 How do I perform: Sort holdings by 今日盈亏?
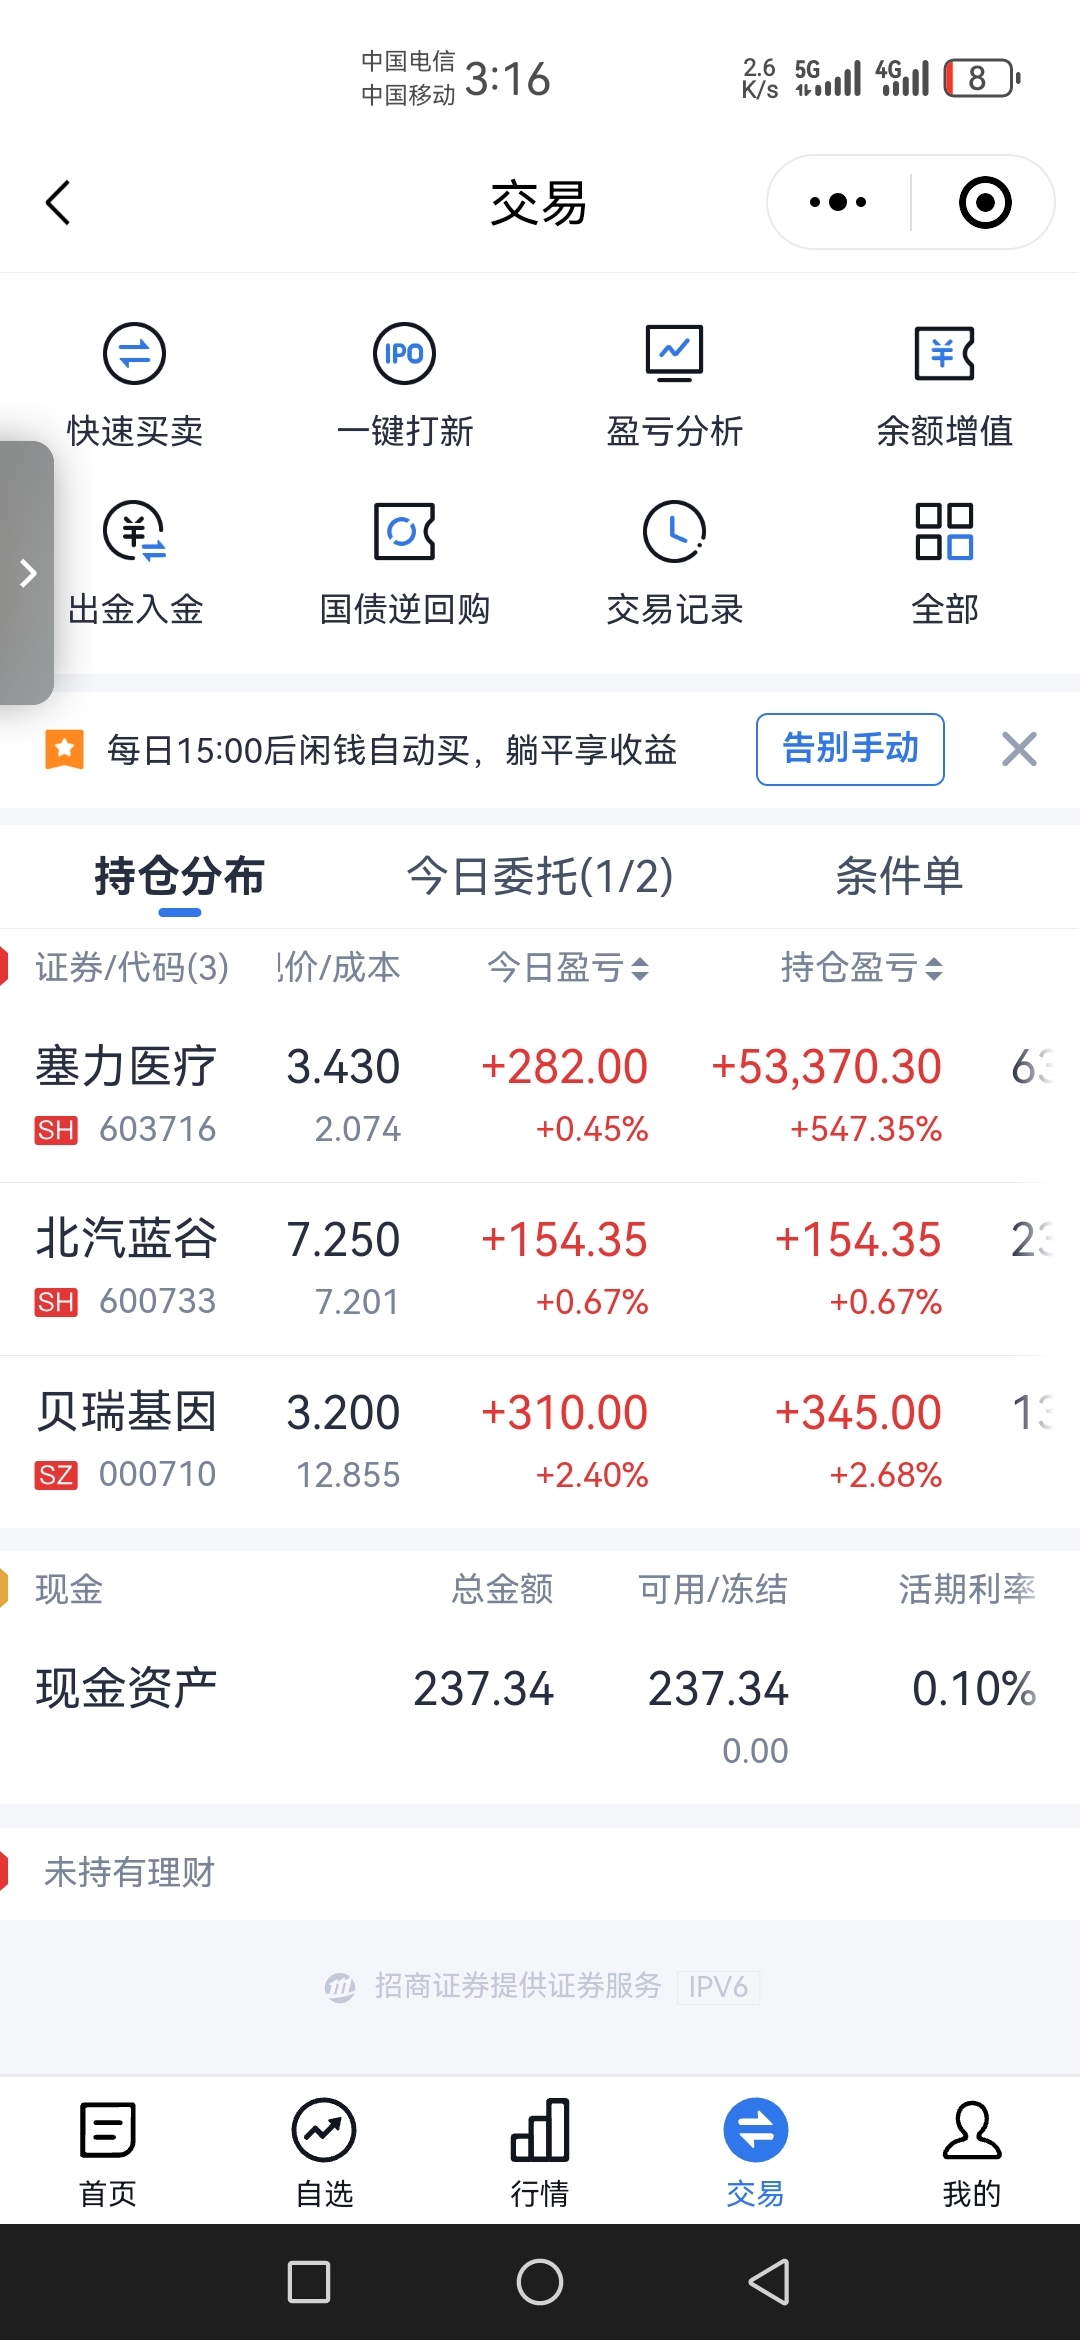(568, 967)
